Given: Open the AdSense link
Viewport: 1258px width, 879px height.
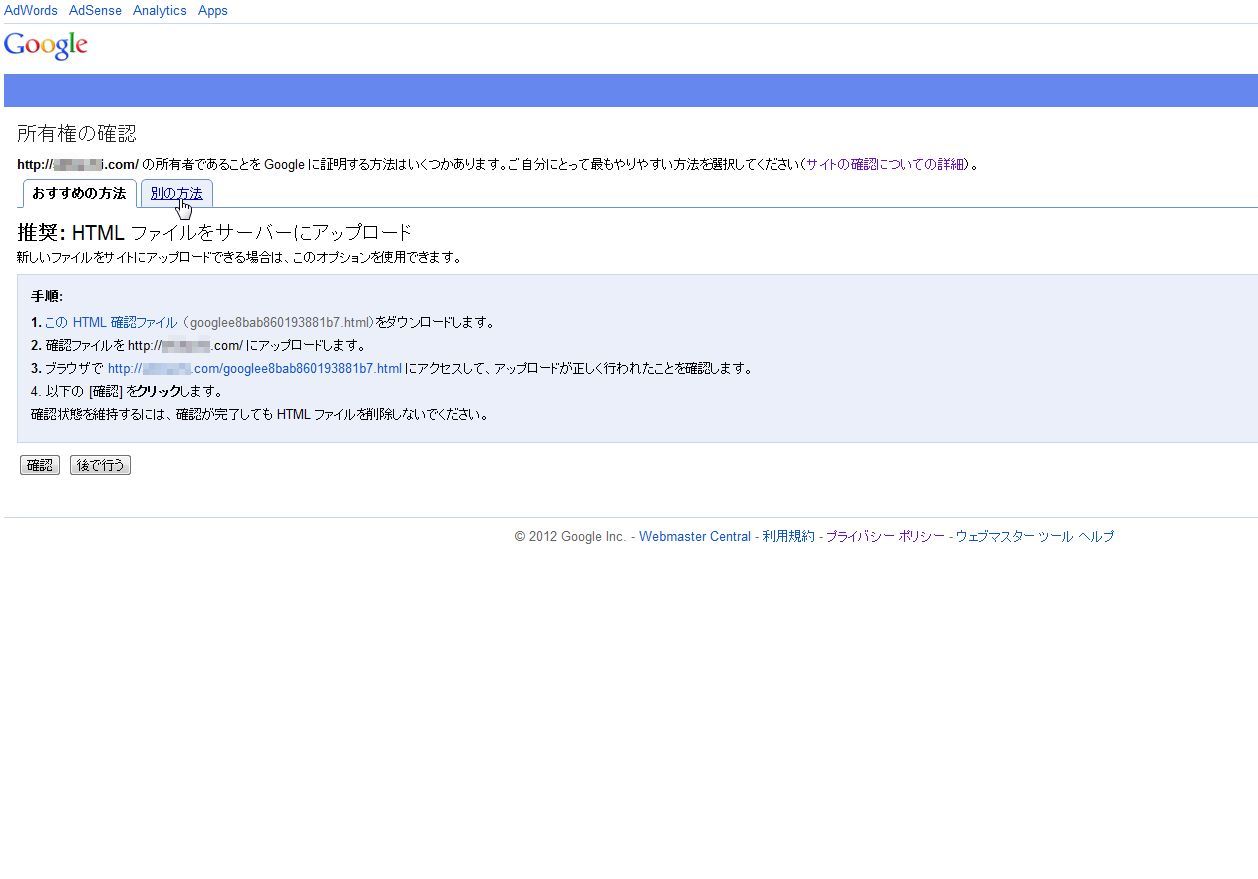Looking at the screenshot, I should pos(95,10).
